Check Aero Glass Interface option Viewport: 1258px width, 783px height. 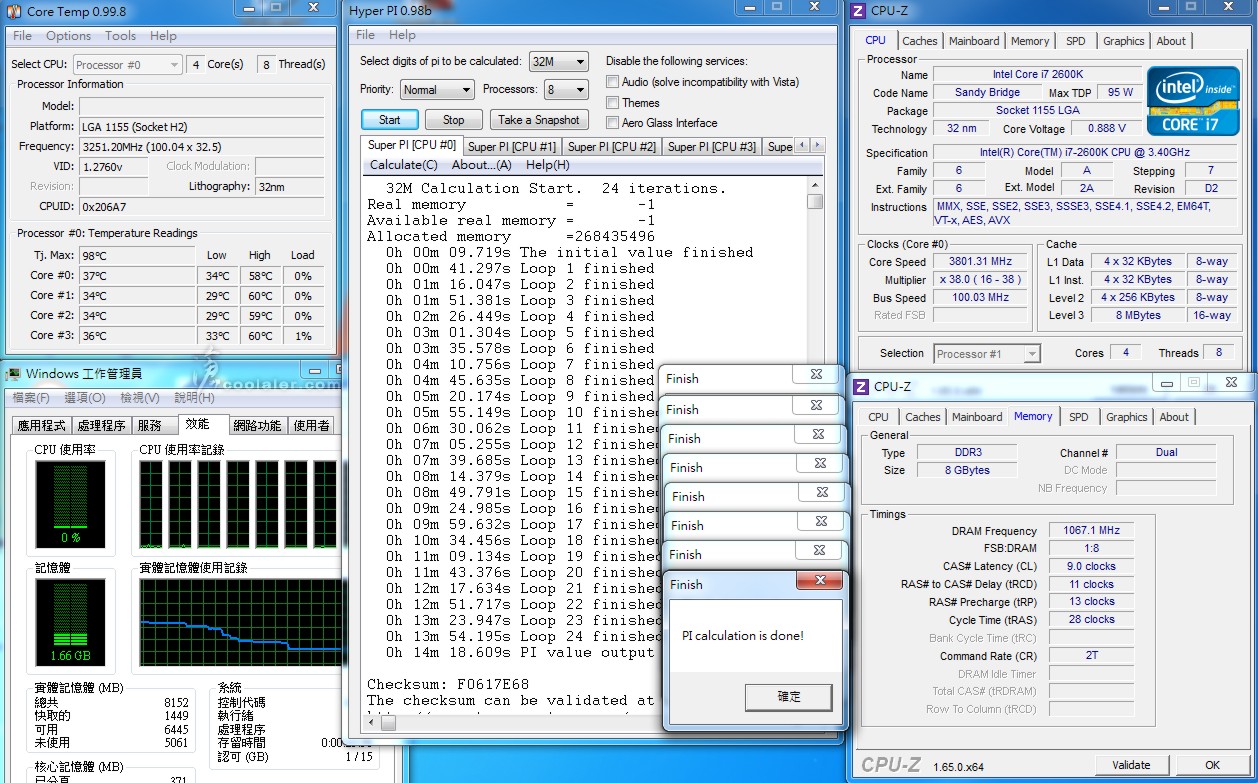click(x=612, y=123)
